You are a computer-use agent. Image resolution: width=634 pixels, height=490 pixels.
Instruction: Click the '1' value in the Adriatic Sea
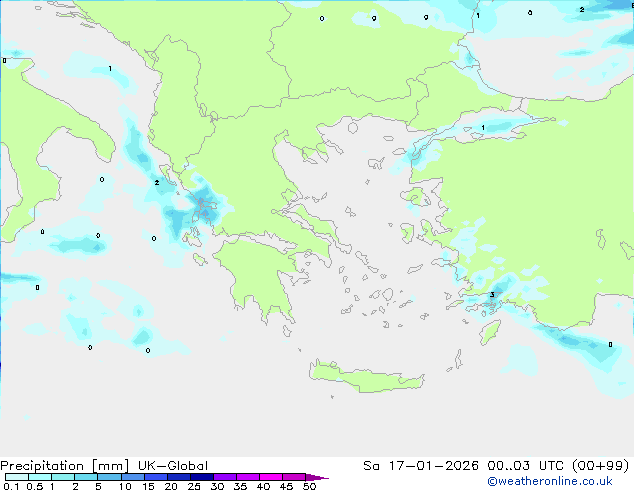(x=110, y=69)
